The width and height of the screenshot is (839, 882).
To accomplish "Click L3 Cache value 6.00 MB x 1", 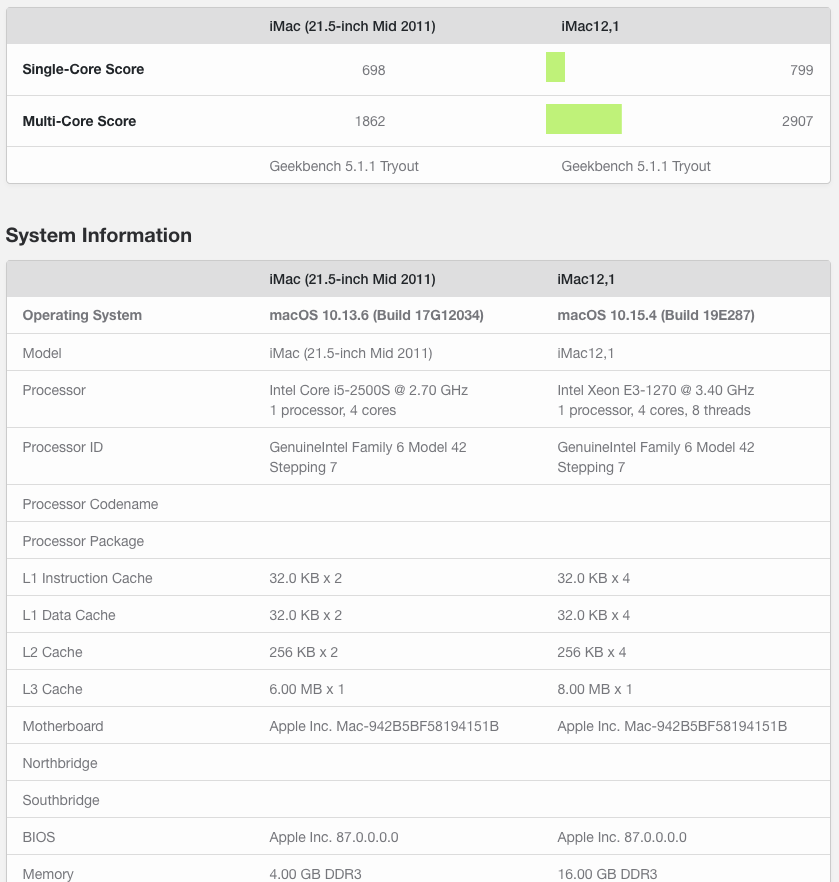I will pos(306,689).
